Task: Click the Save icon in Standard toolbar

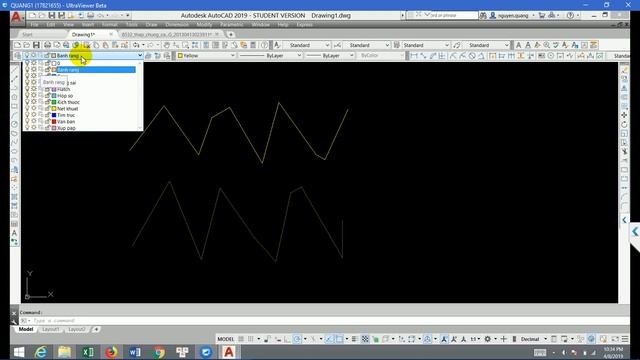Action: [x=36, y=45]
